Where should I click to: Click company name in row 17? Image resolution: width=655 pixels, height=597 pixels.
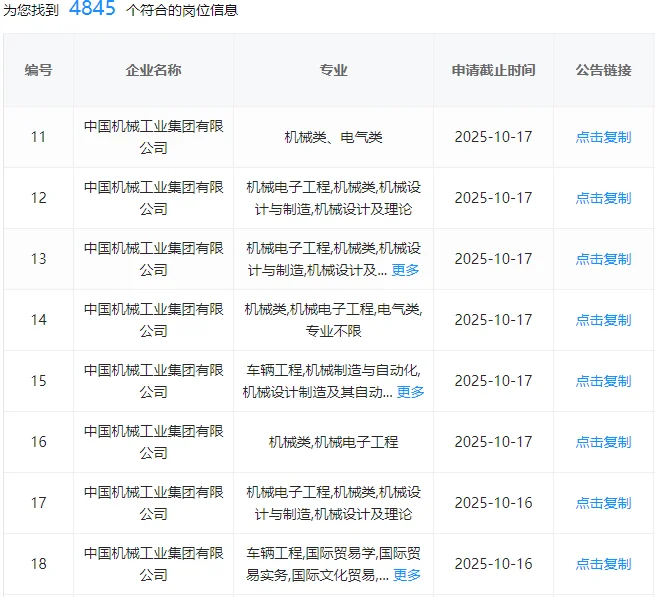click(x=154, y=503)
